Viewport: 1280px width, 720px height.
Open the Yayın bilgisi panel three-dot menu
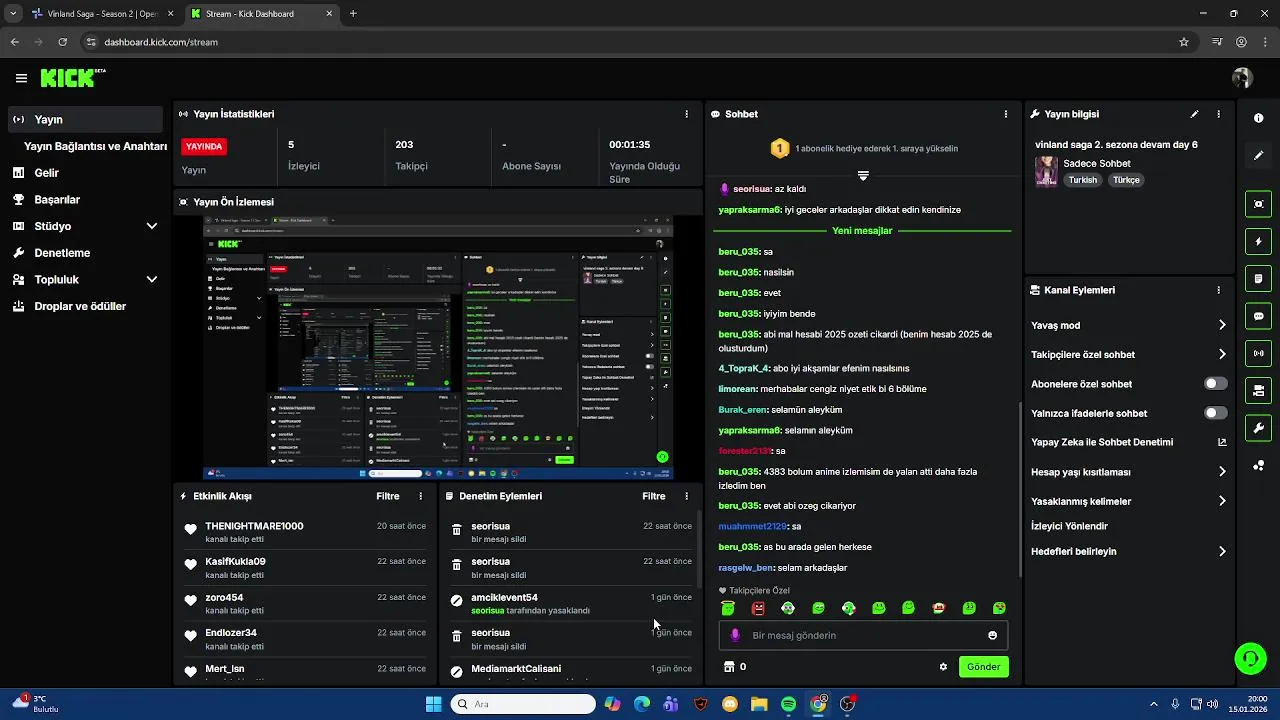1218,114
